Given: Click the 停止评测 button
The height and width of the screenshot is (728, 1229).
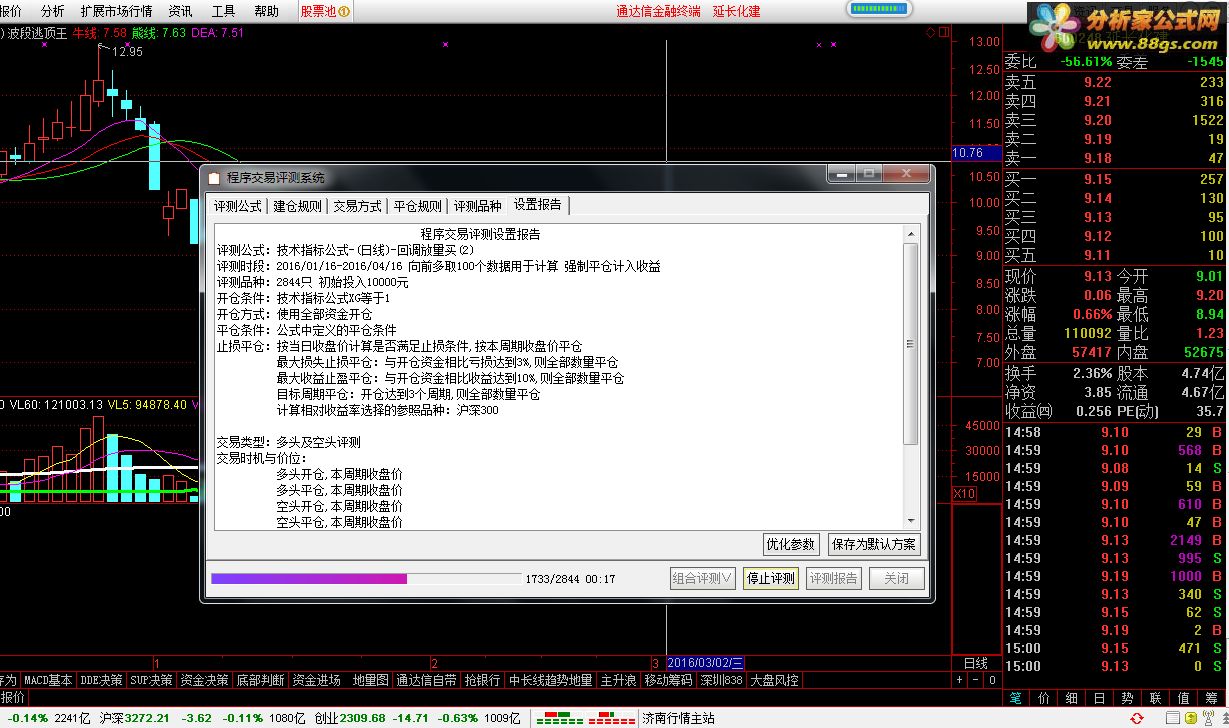Looking at the screenshot, I should point(770,578).
